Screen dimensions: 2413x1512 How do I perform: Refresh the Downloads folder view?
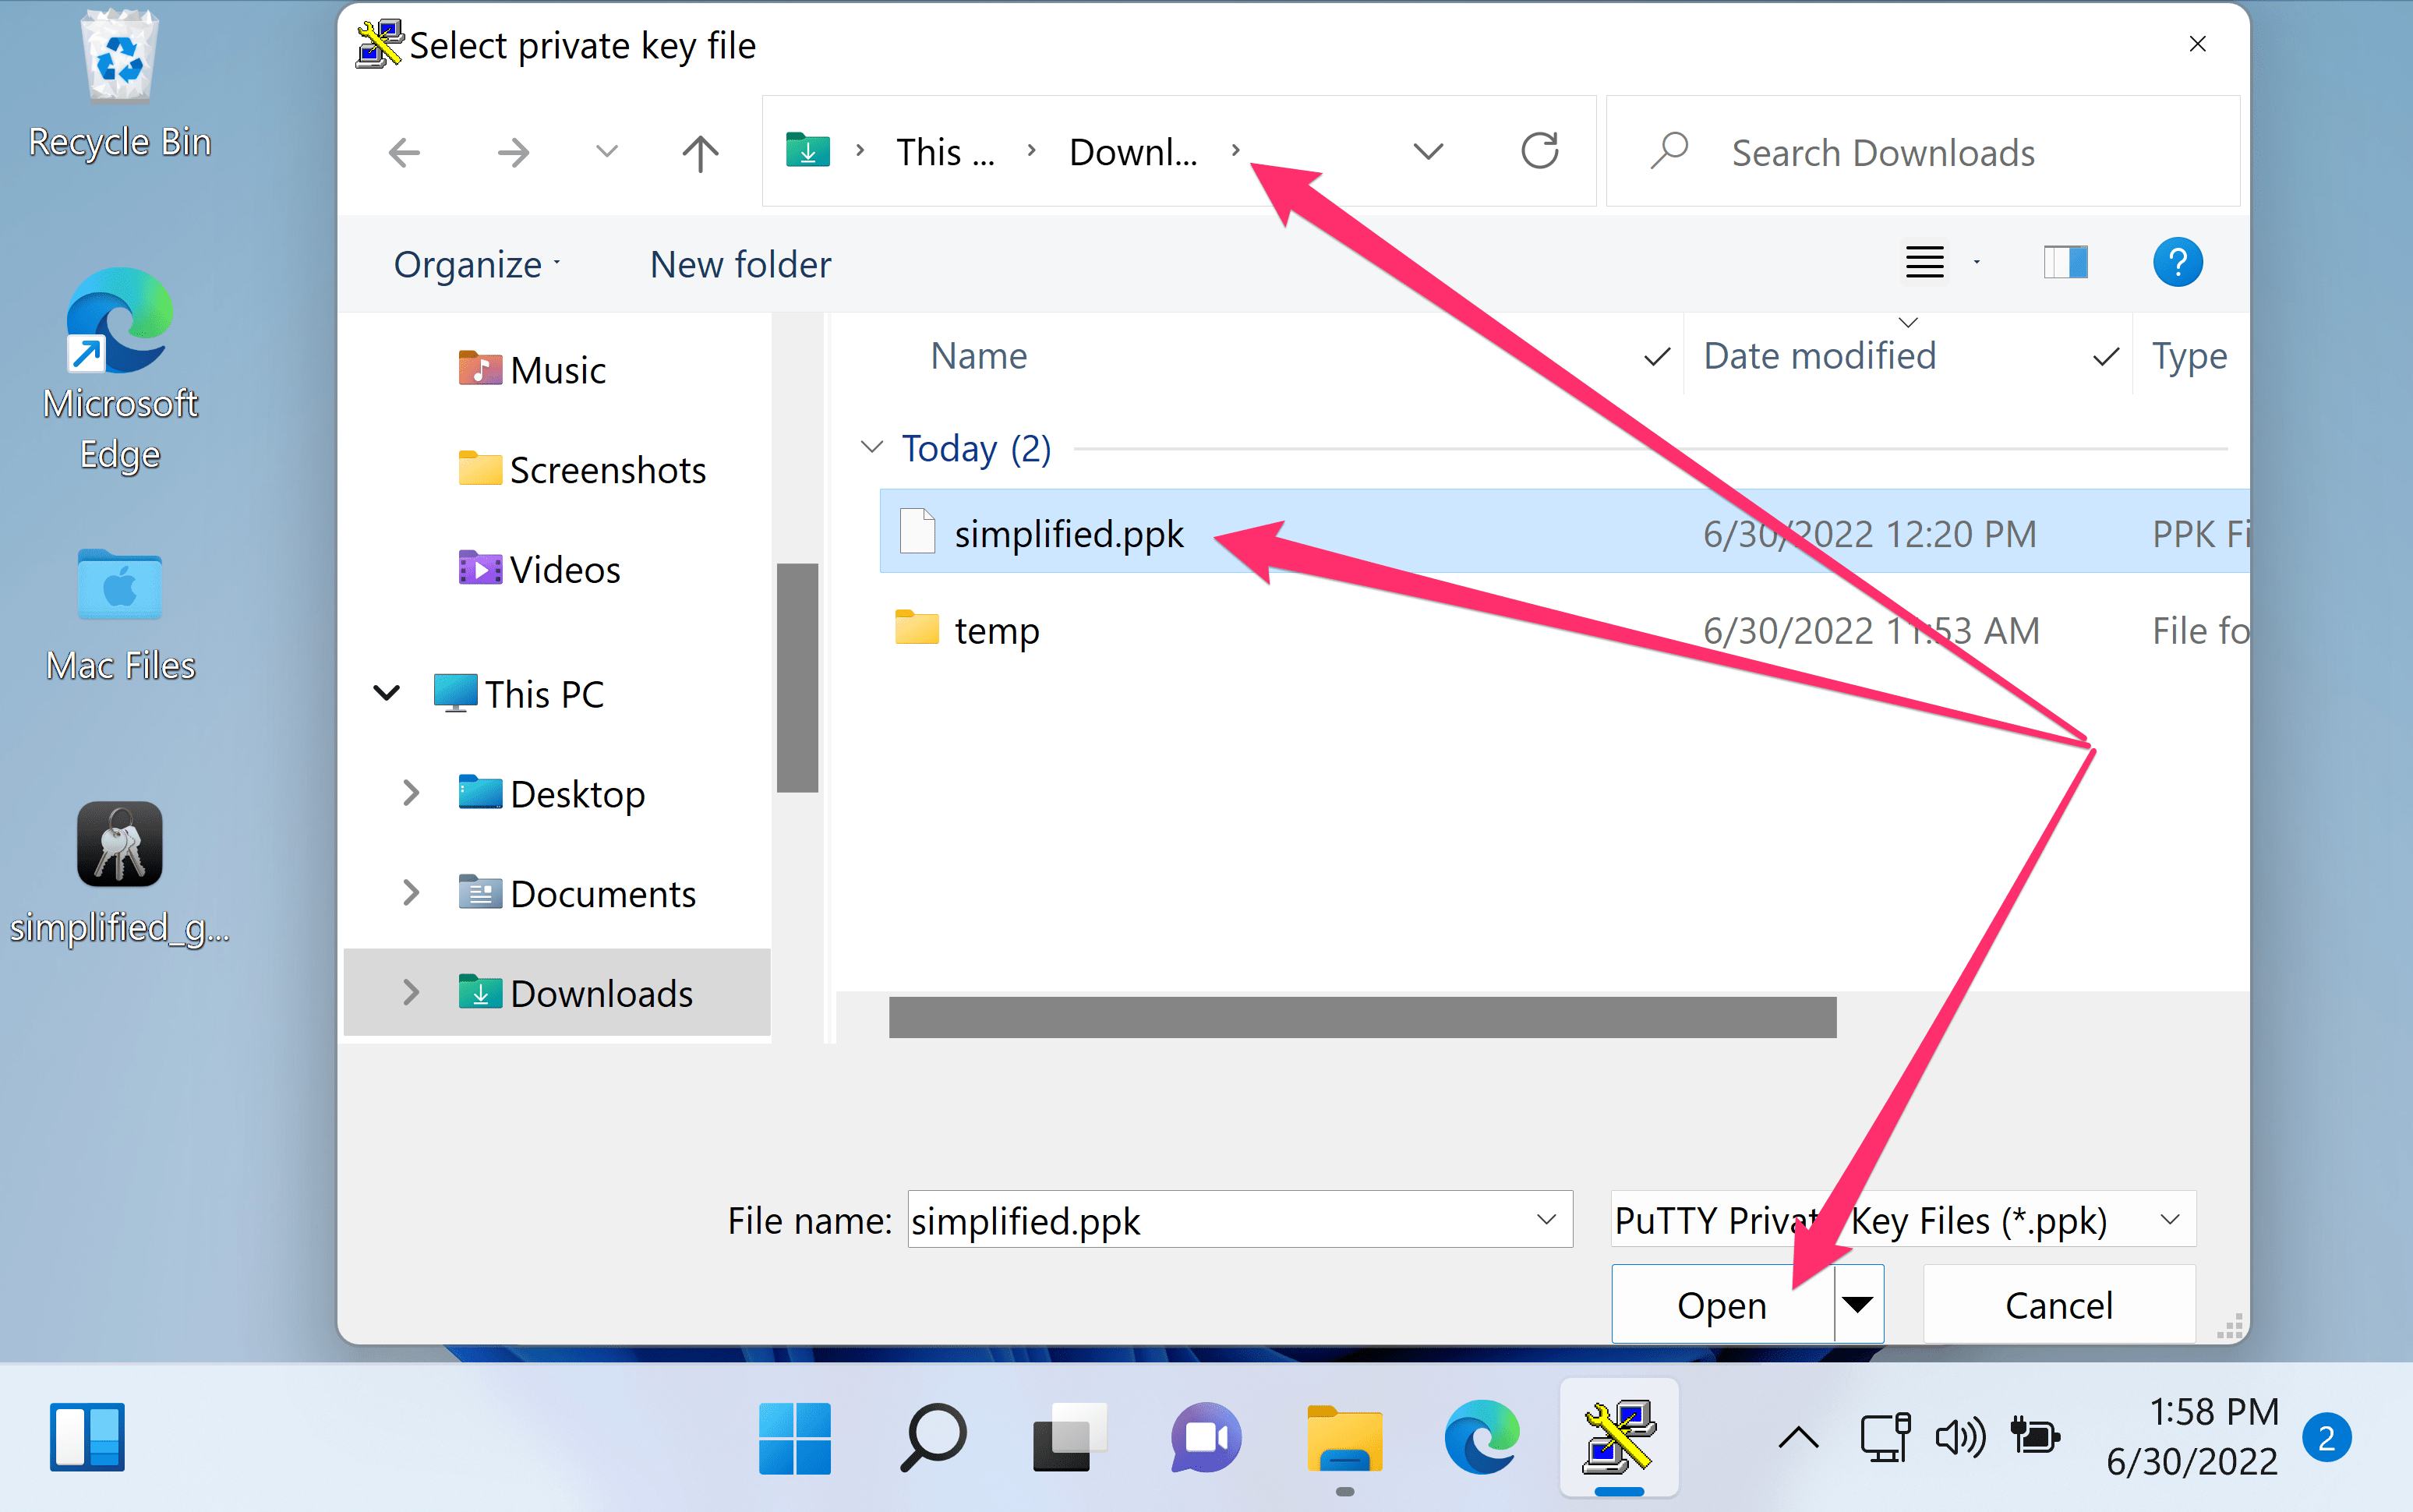point(1539,151)
